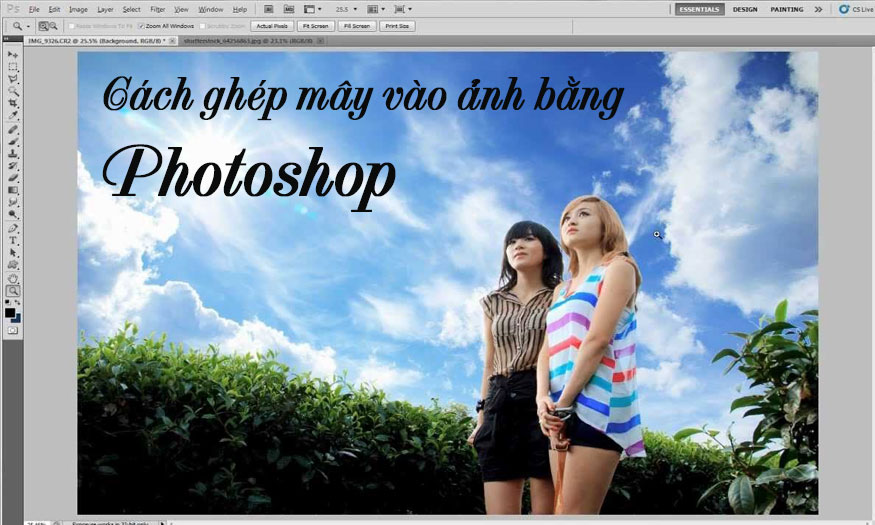
Task: Select the Blur tool
Action: coord(12,203)
